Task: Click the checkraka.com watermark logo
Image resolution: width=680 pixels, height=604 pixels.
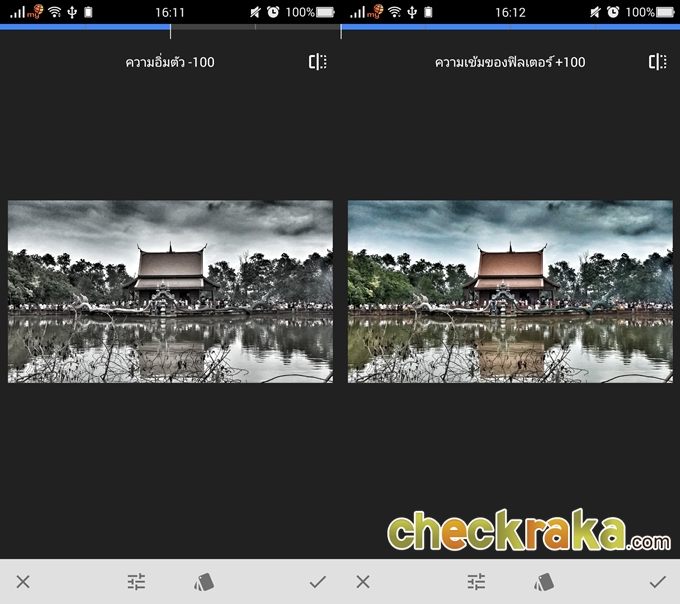Action: [x=529, y=532]
